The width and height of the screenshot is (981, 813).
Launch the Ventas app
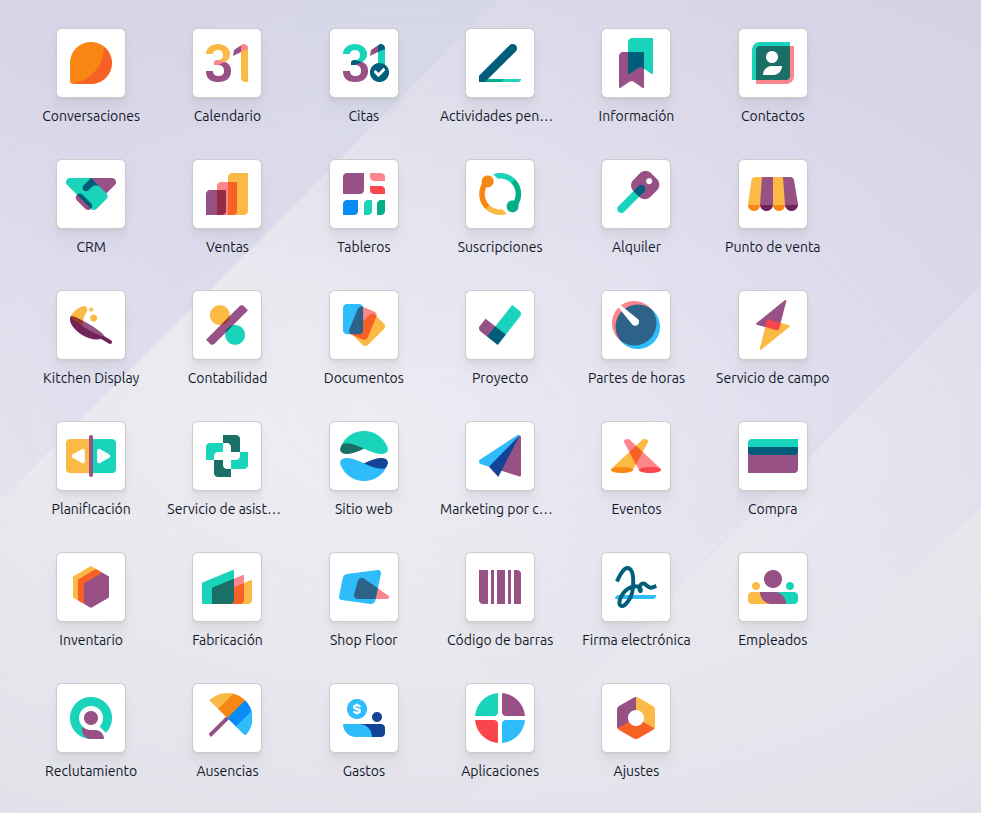(227, 193)
